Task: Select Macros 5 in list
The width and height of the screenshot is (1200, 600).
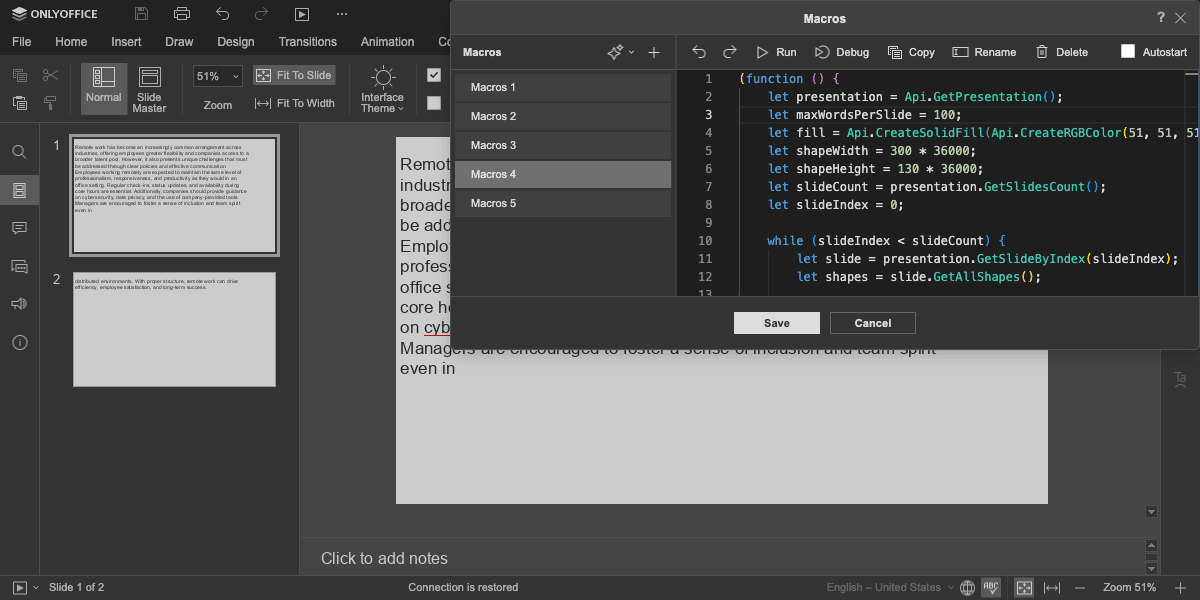Action: pyautogui.click(x=563, y=204)
